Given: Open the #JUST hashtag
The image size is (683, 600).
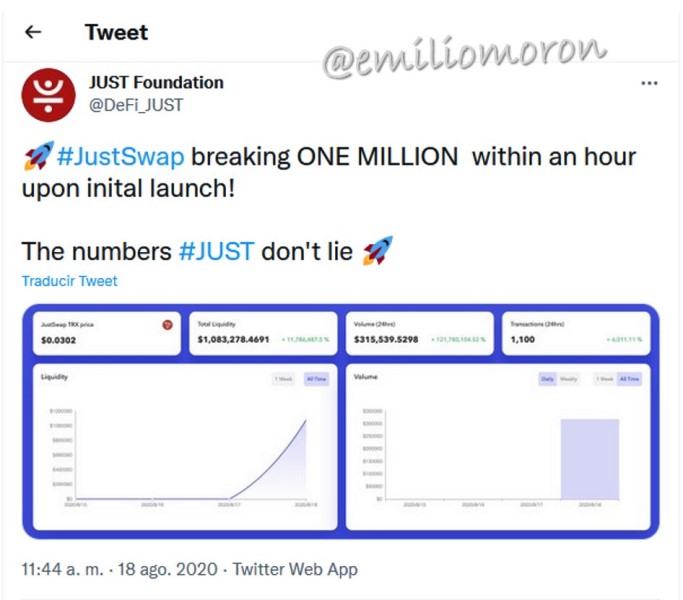Looking at the screenshot, I should [216, 251].
